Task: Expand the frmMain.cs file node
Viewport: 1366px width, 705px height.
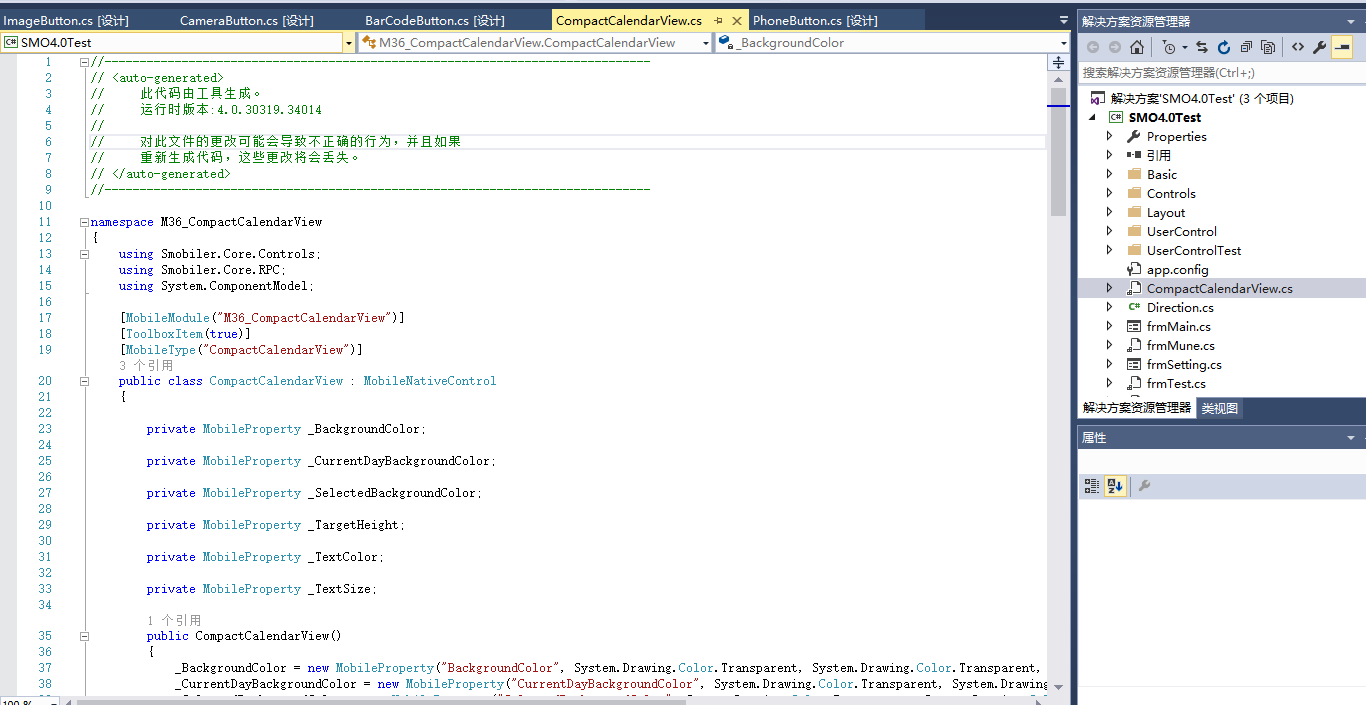Action: [1109, 327]
